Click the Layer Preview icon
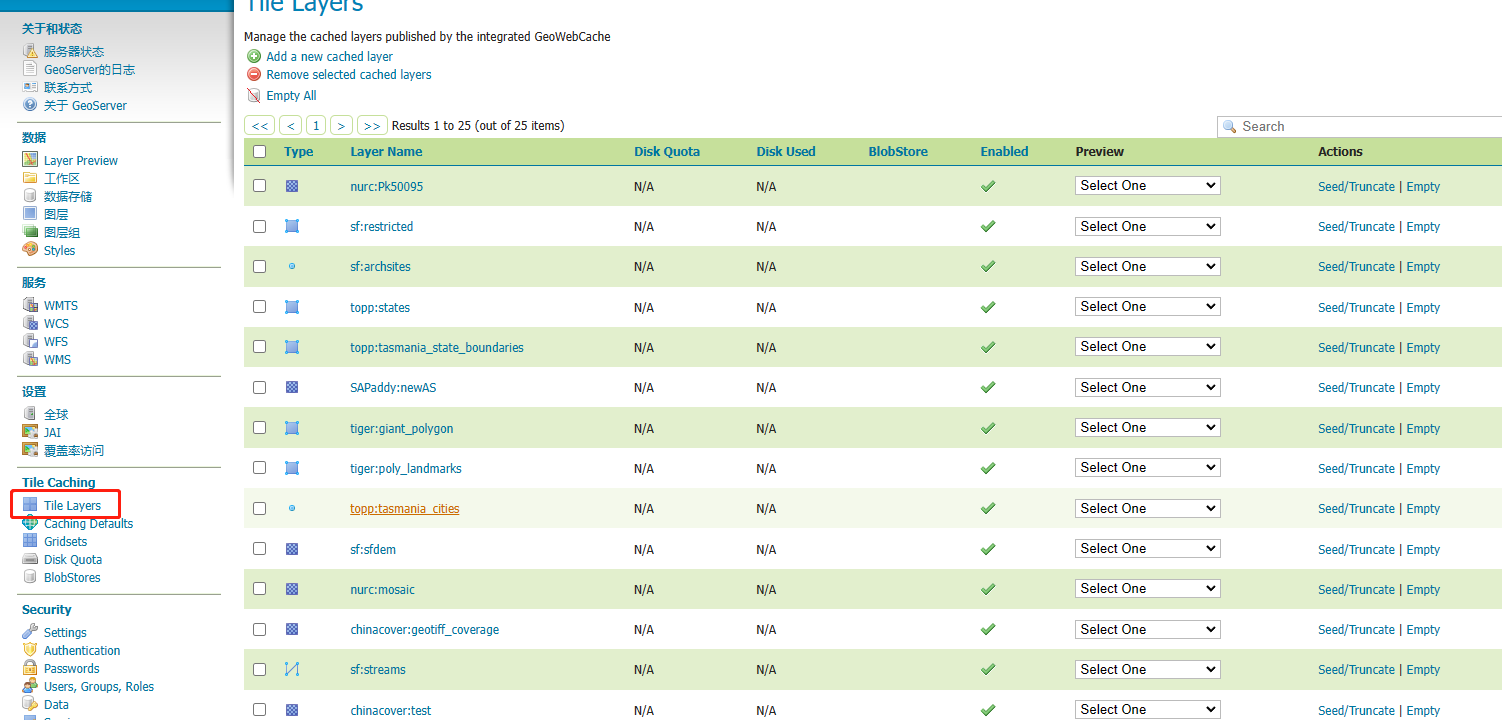Viewport: 1502px width, 720px height. (30, 160)
